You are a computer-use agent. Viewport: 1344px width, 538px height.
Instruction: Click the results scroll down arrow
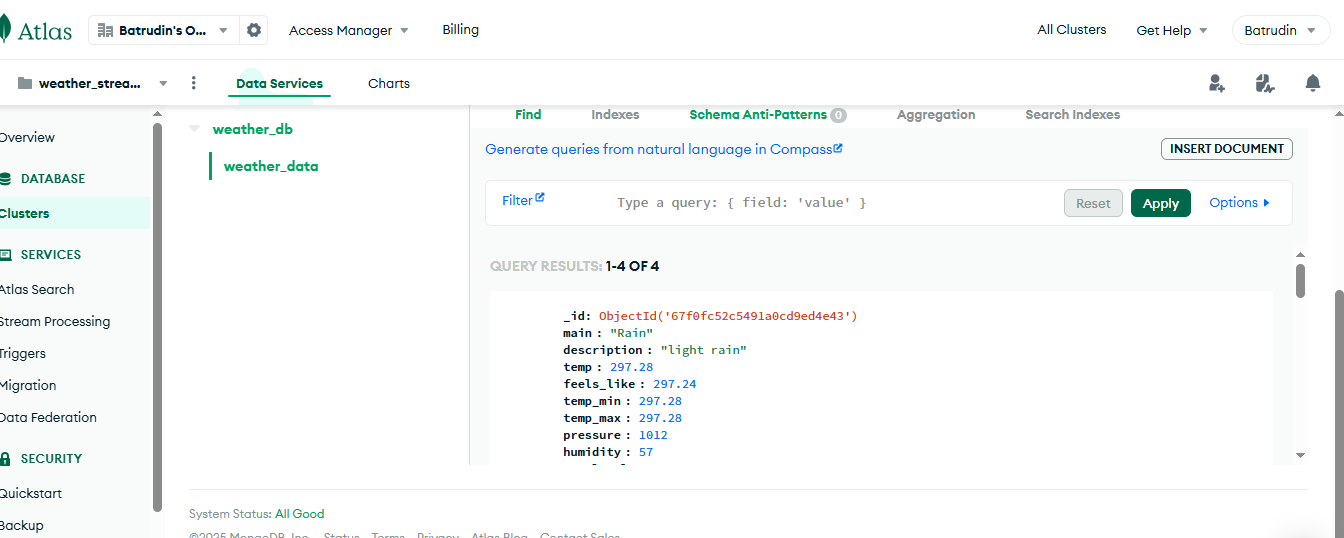1300,455
